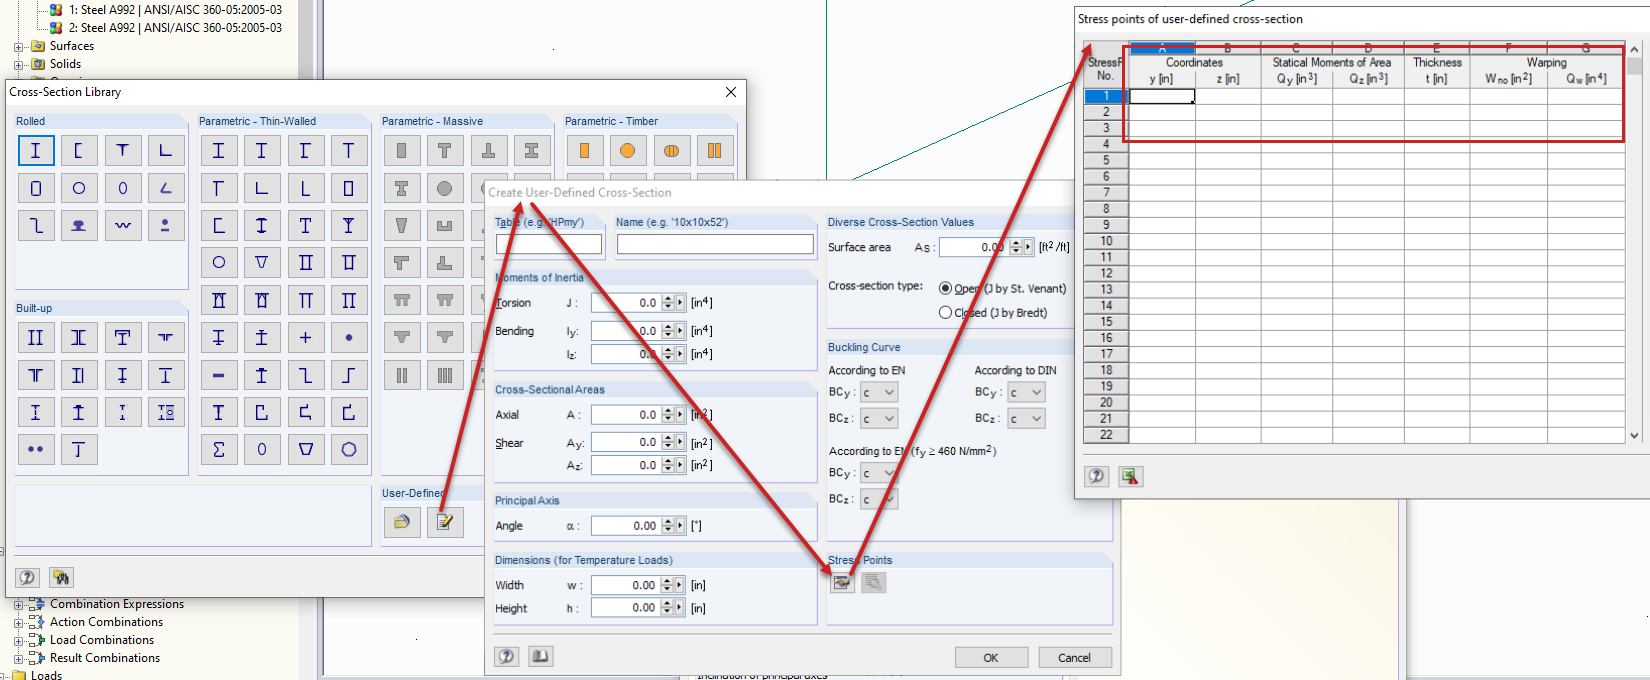Select the thin-walled flat bar section icon
Viewport: 1650px width, 680px height.
click(x=218, y=375)
